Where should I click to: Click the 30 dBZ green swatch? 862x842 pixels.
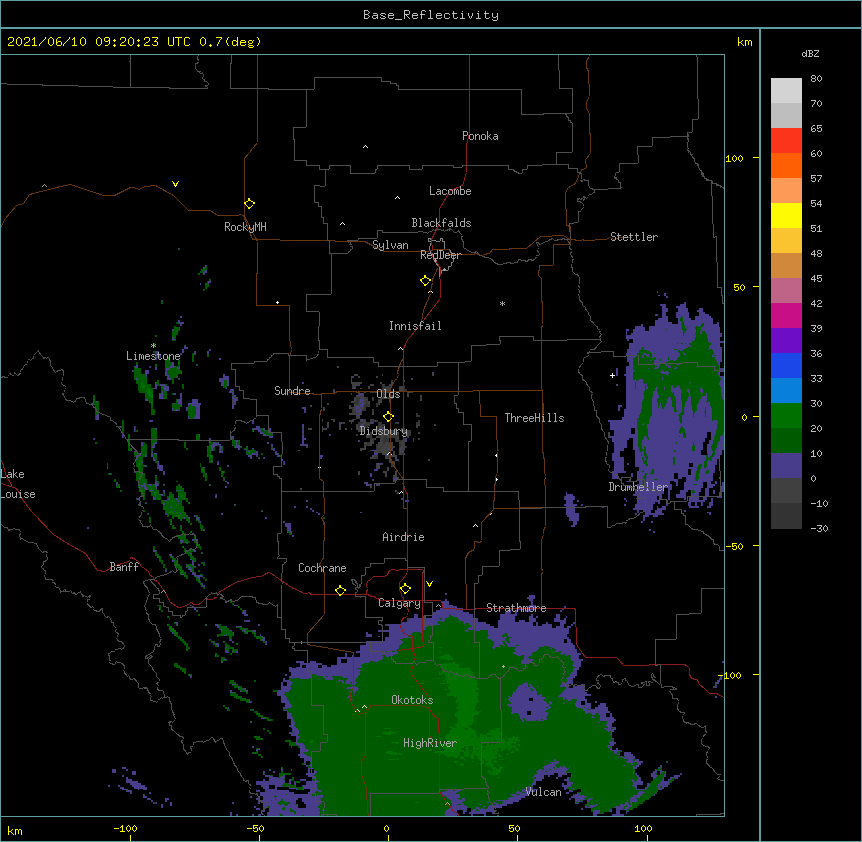[x=786, y=416]
